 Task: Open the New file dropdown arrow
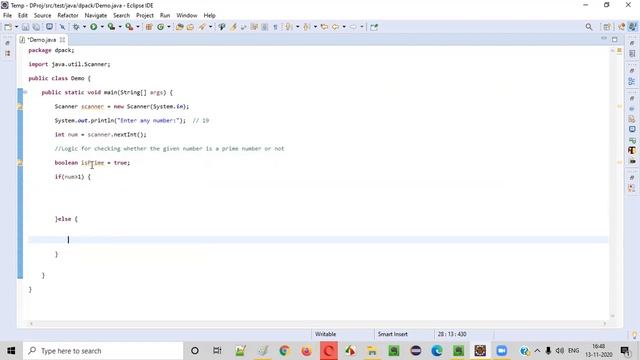click(x=16, y=27)
